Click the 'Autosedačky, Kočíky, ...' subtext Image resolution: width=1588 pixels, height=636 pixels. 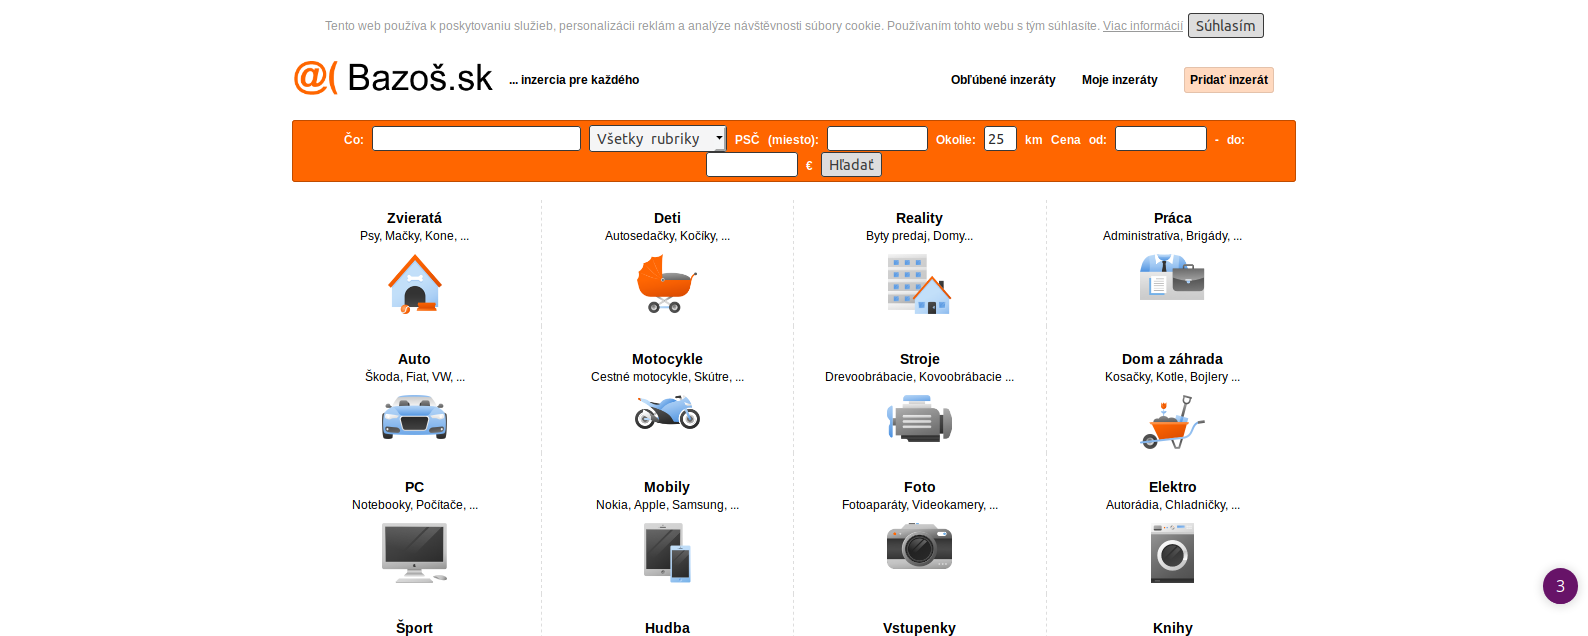pyautogui.click(x=667, y=236)
